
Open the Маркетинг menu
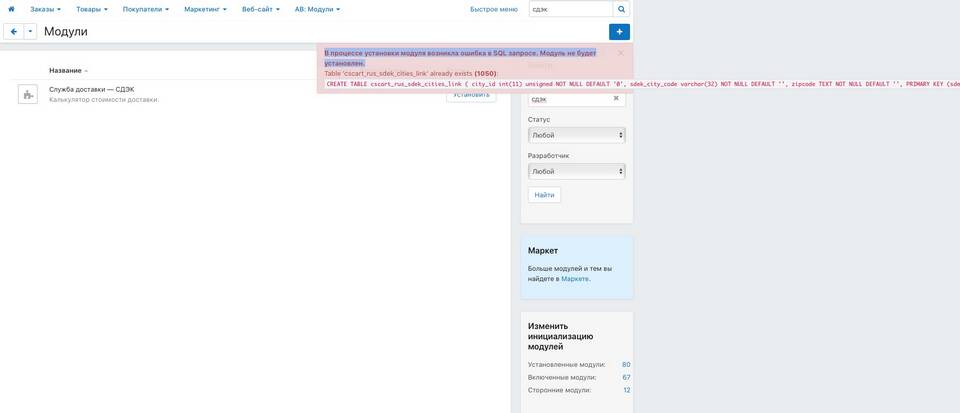pos(206,10)
